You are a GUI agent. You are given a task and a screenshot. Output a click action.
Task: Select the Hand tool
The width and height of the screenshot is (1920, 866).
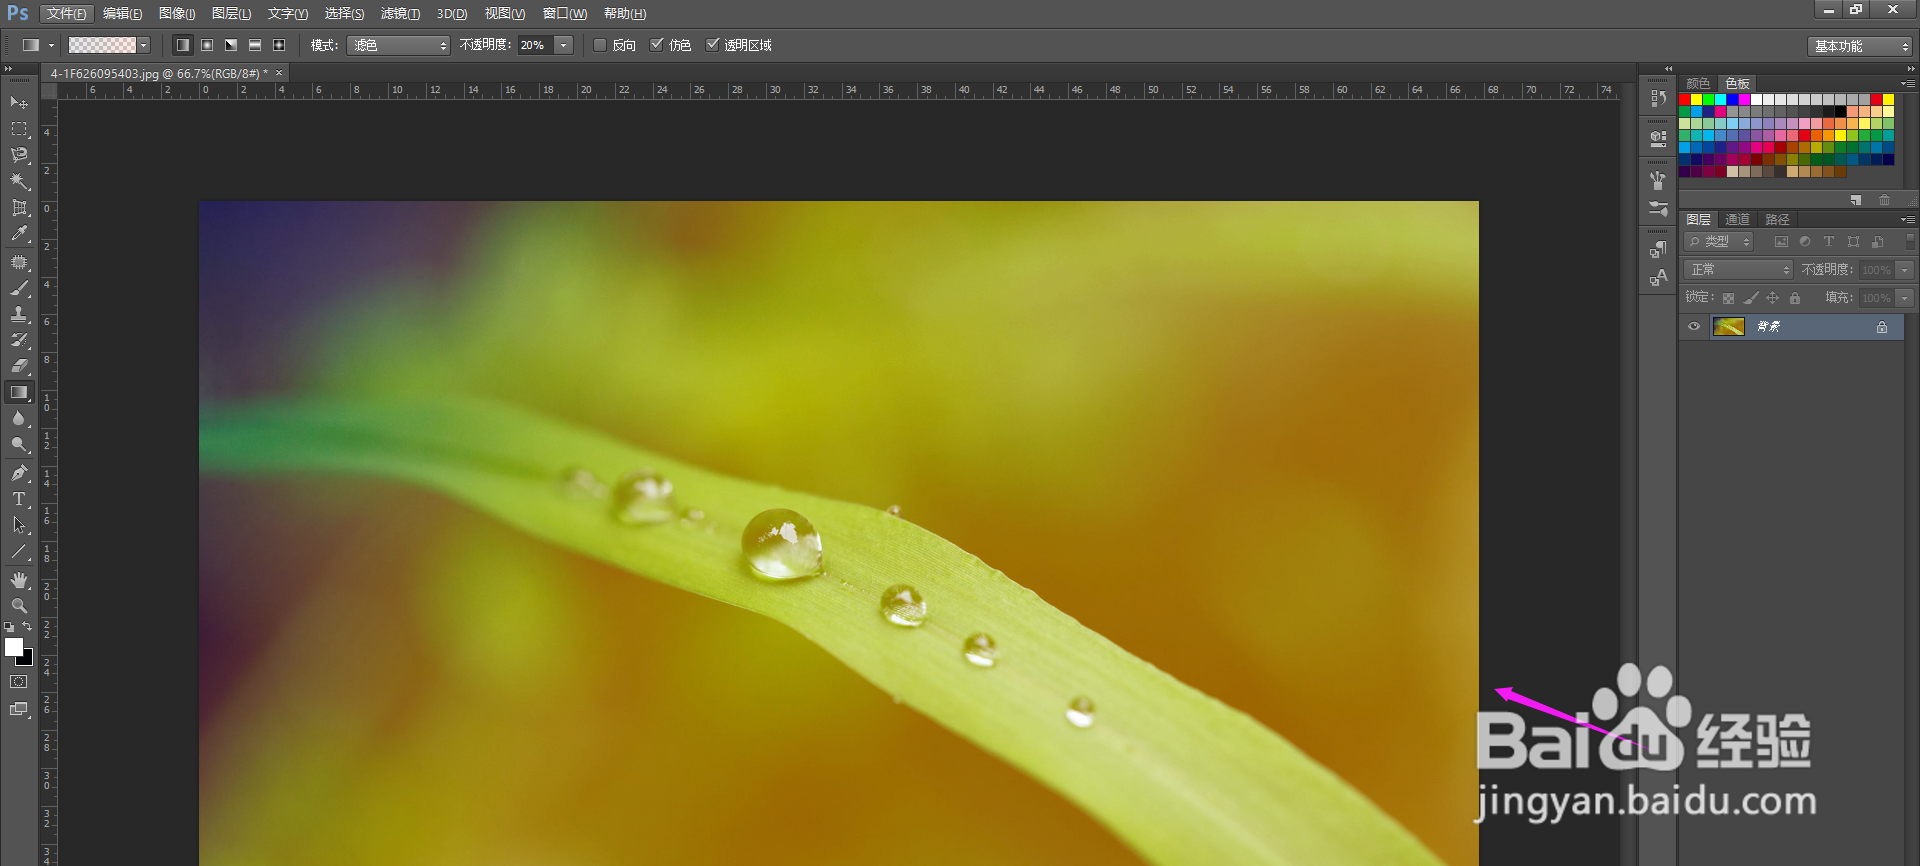[19, 580]
